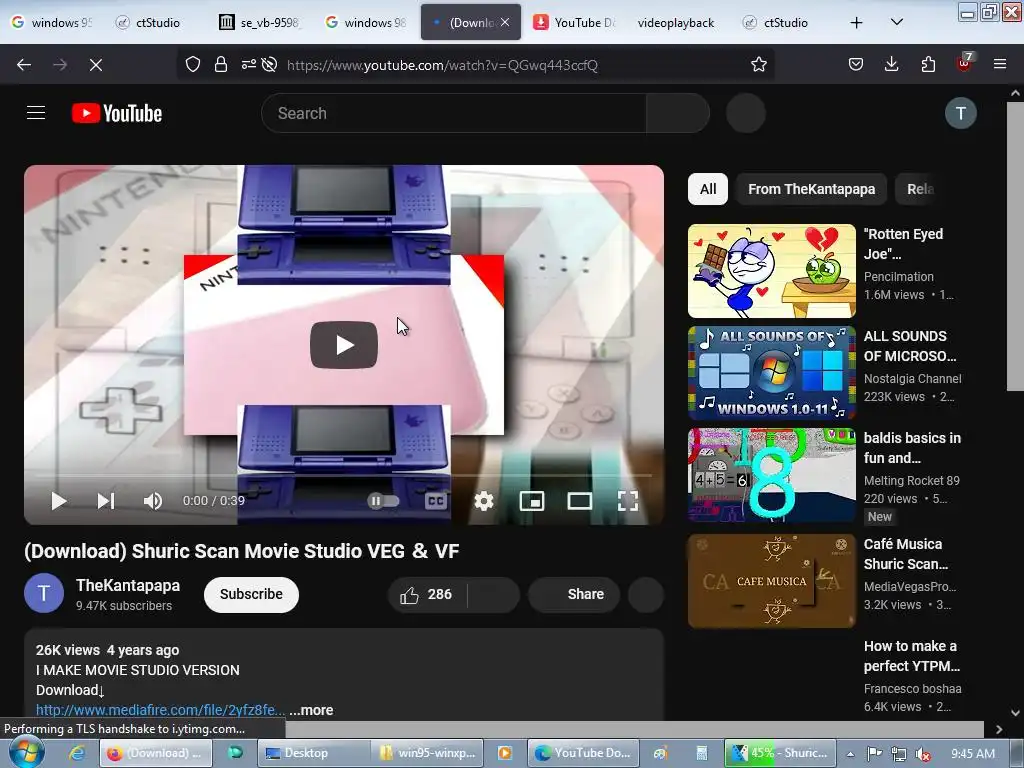1024x768 pixels.
Task: Stop loading the page
Action: click(x=95, y=64)
